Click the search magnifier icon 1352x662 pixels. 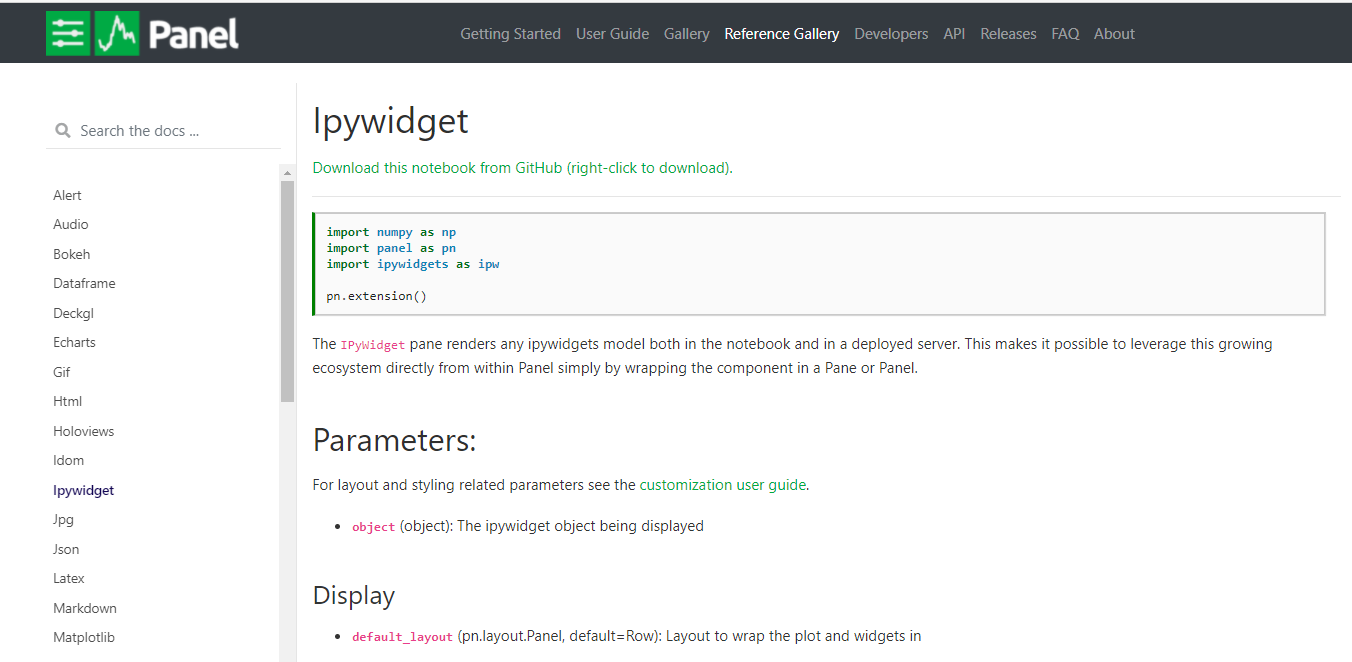[63, 131]
